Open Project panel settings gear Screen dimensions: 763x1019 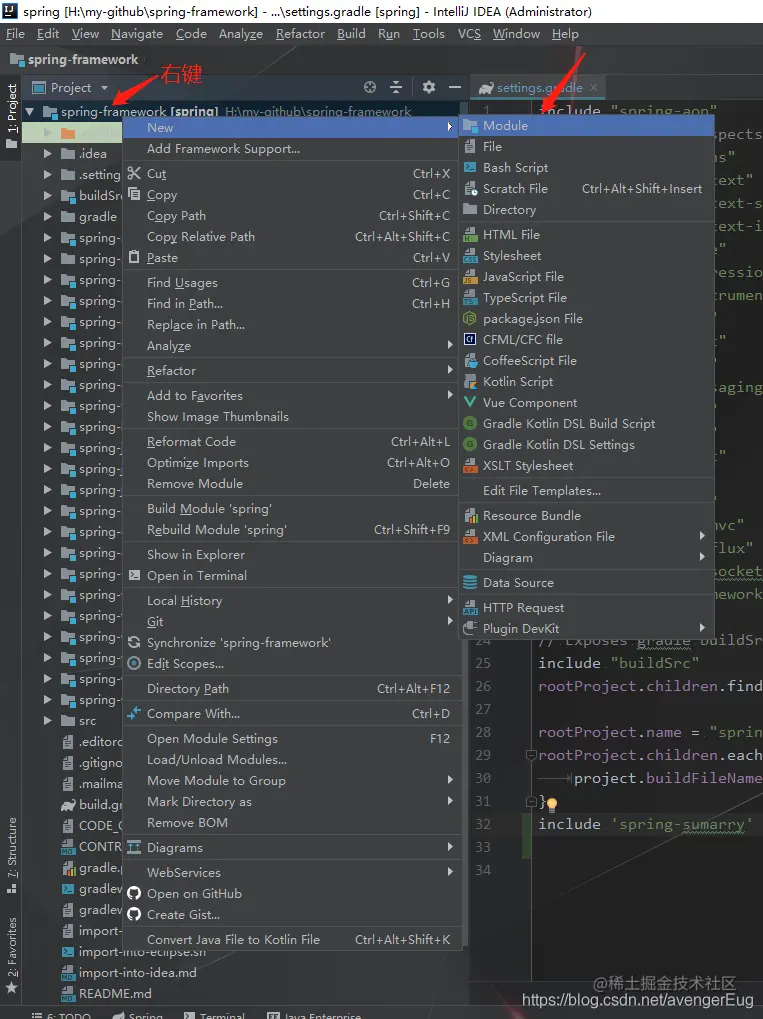[x=429, y=87]
